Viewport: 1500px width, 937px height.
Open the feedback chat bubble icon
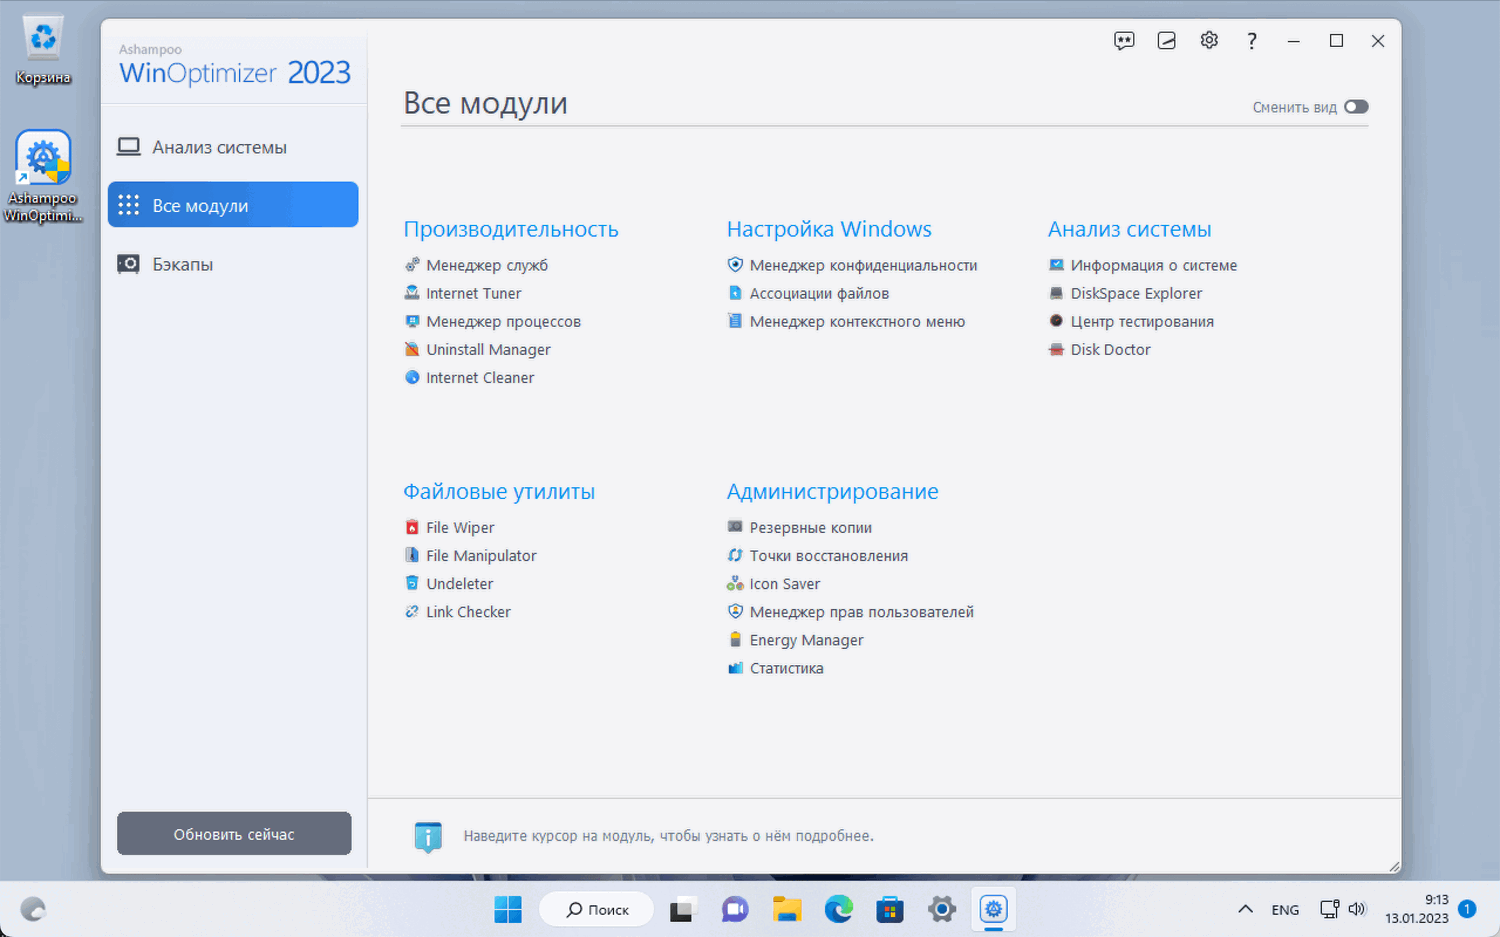1124,41
